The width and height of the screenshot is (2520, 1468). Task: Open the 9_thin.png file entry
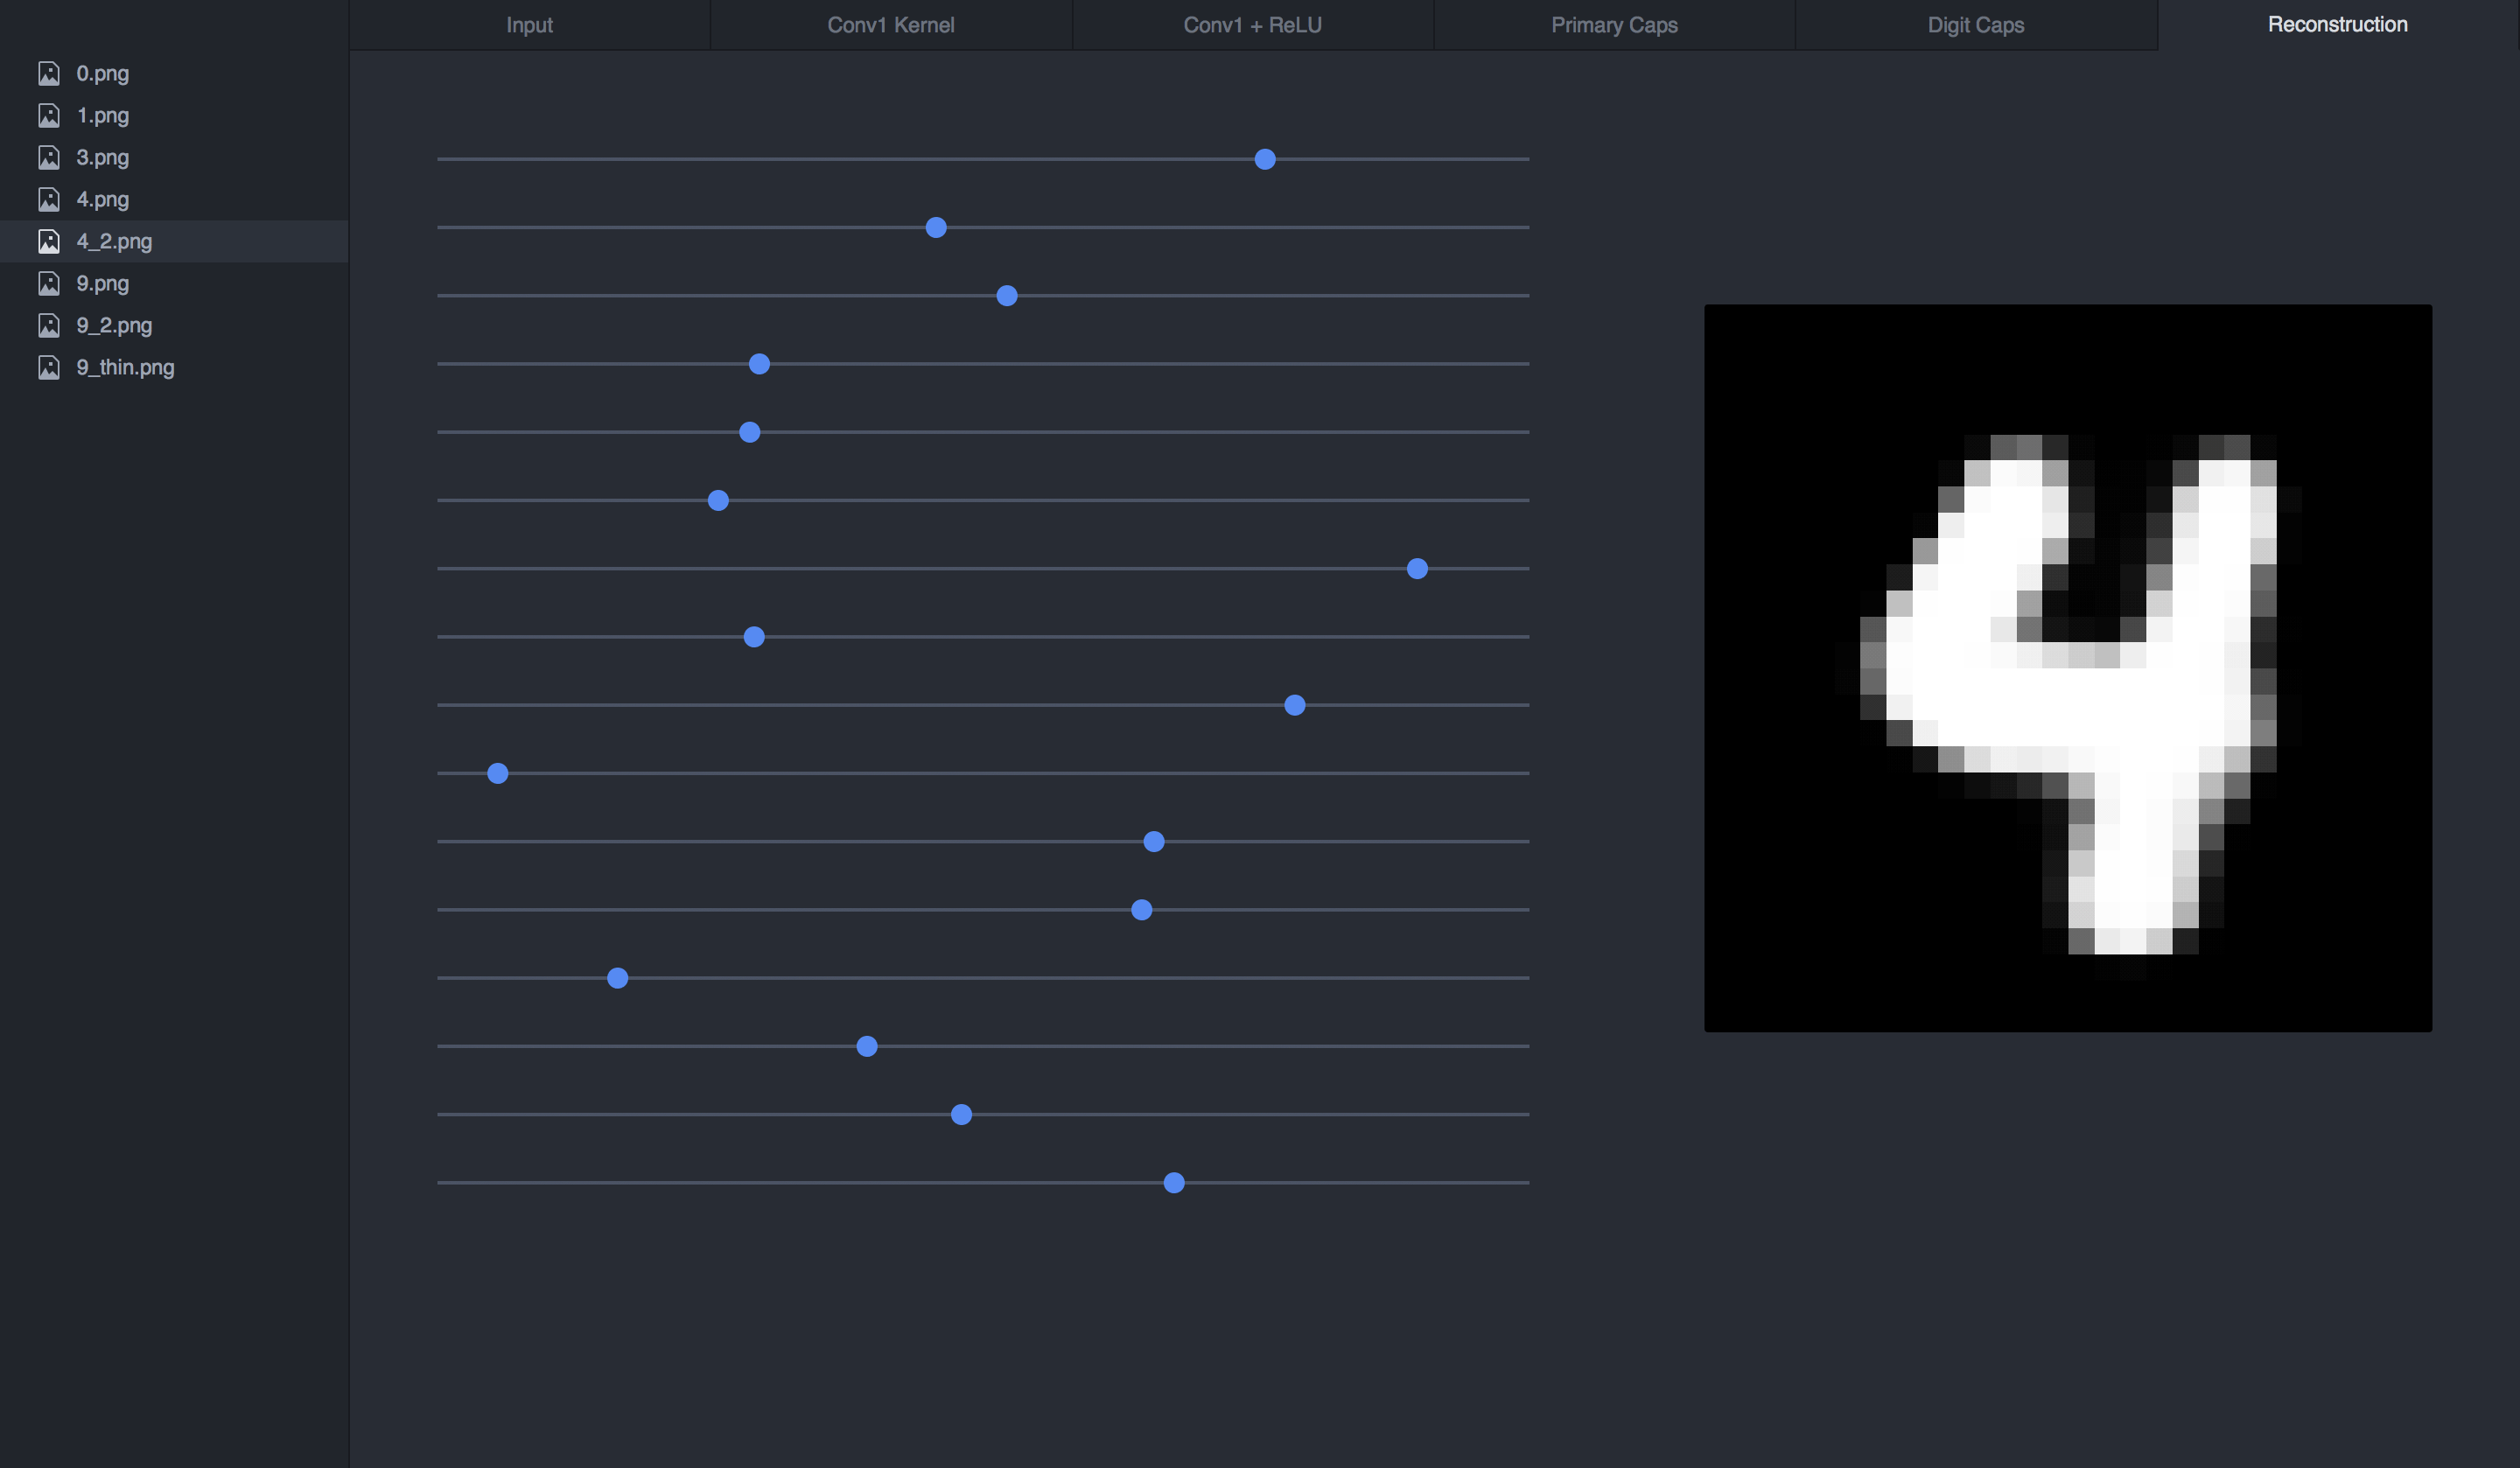click(x=125, y=367)
